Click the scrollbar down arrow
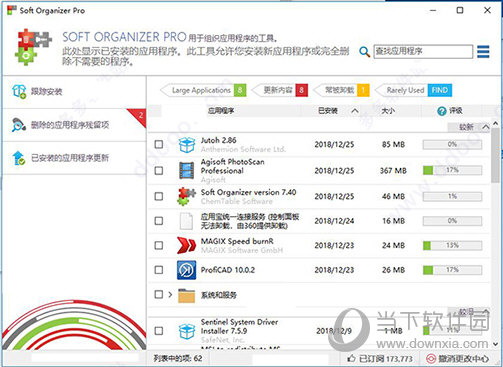 (496, 344)
